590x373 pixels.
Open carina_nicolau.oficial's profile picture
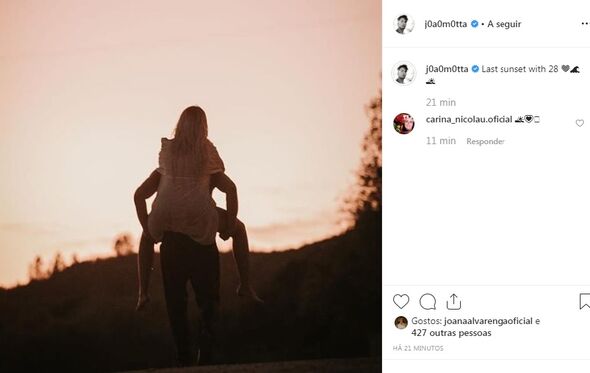click(404, 123)
